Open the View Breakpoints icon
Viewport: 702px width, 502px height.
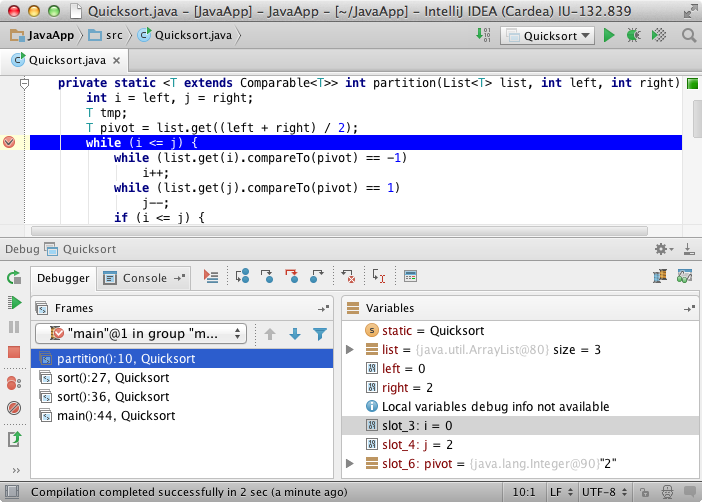pyautogui.click(x=14, y=383)
